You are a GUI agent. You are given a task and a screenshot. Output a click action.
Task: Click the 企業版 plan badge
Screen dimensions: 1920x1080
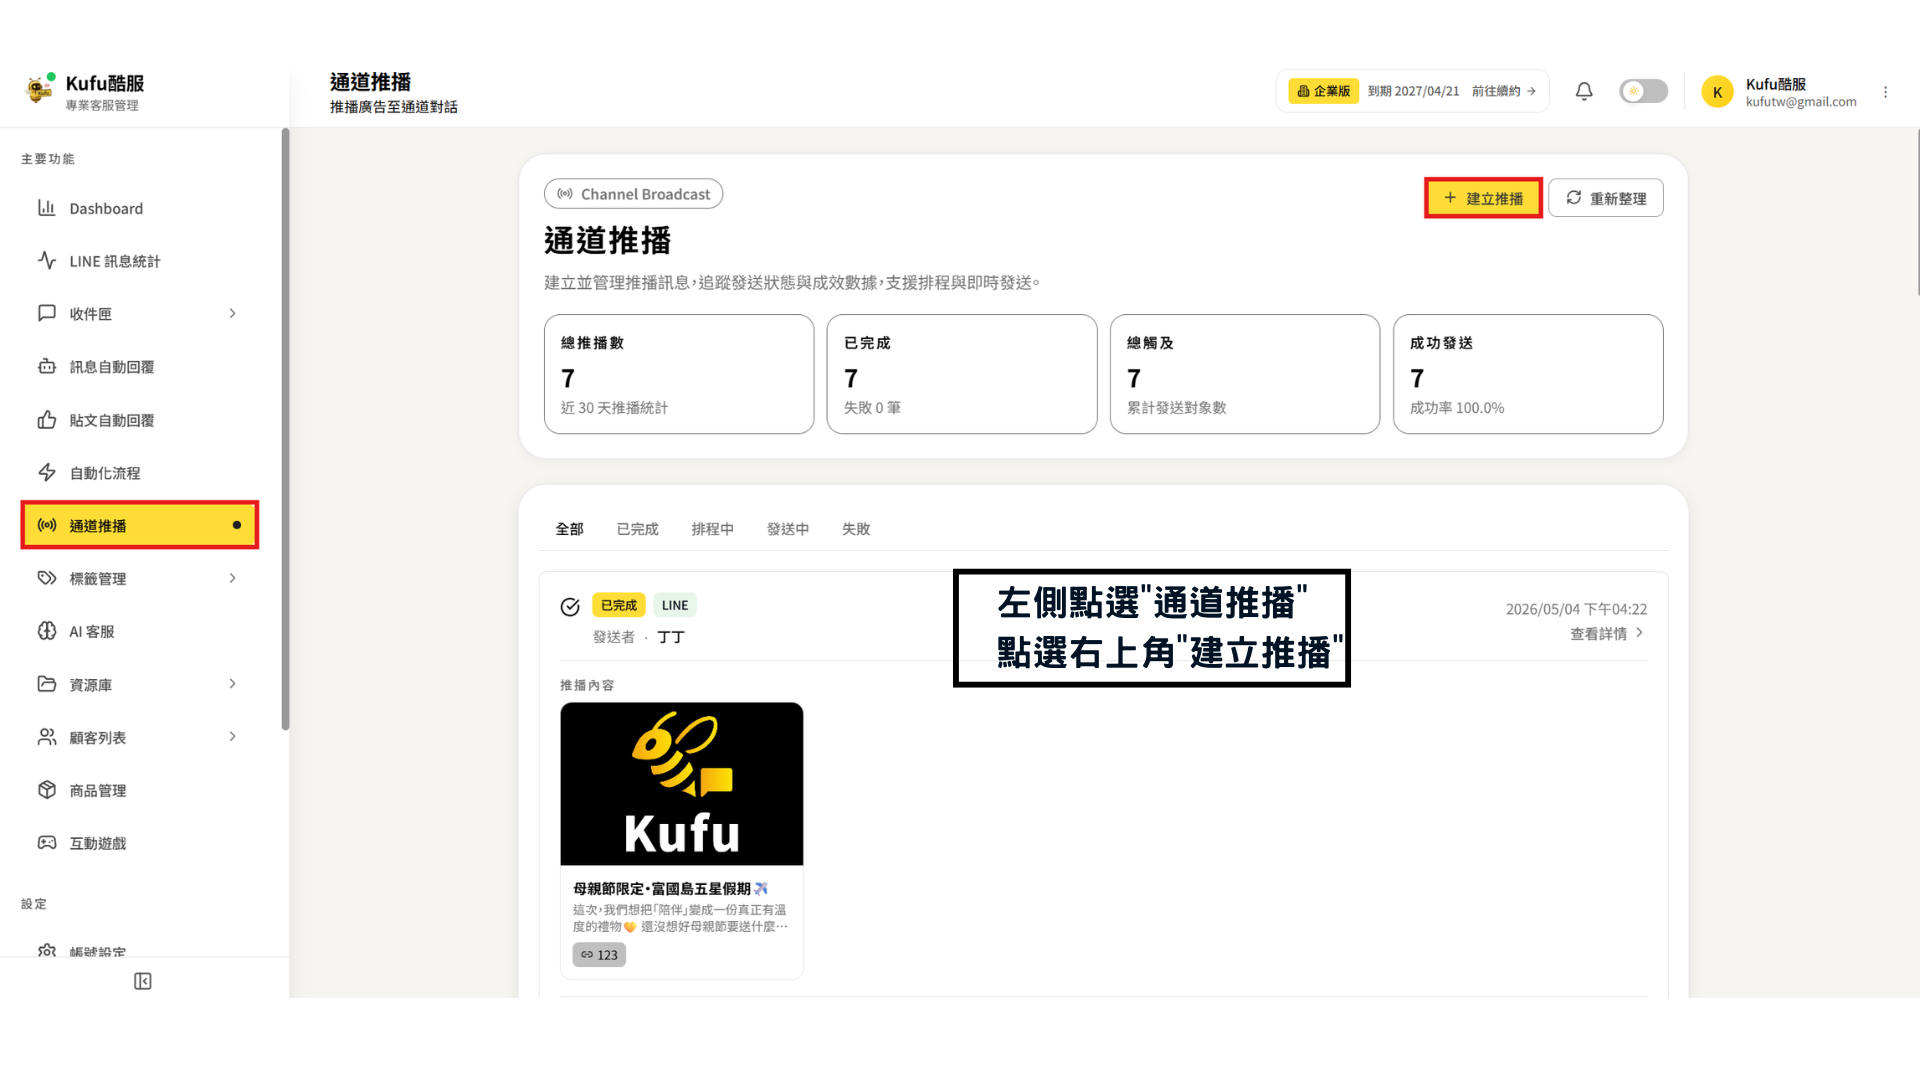[x=1323, y=91]
